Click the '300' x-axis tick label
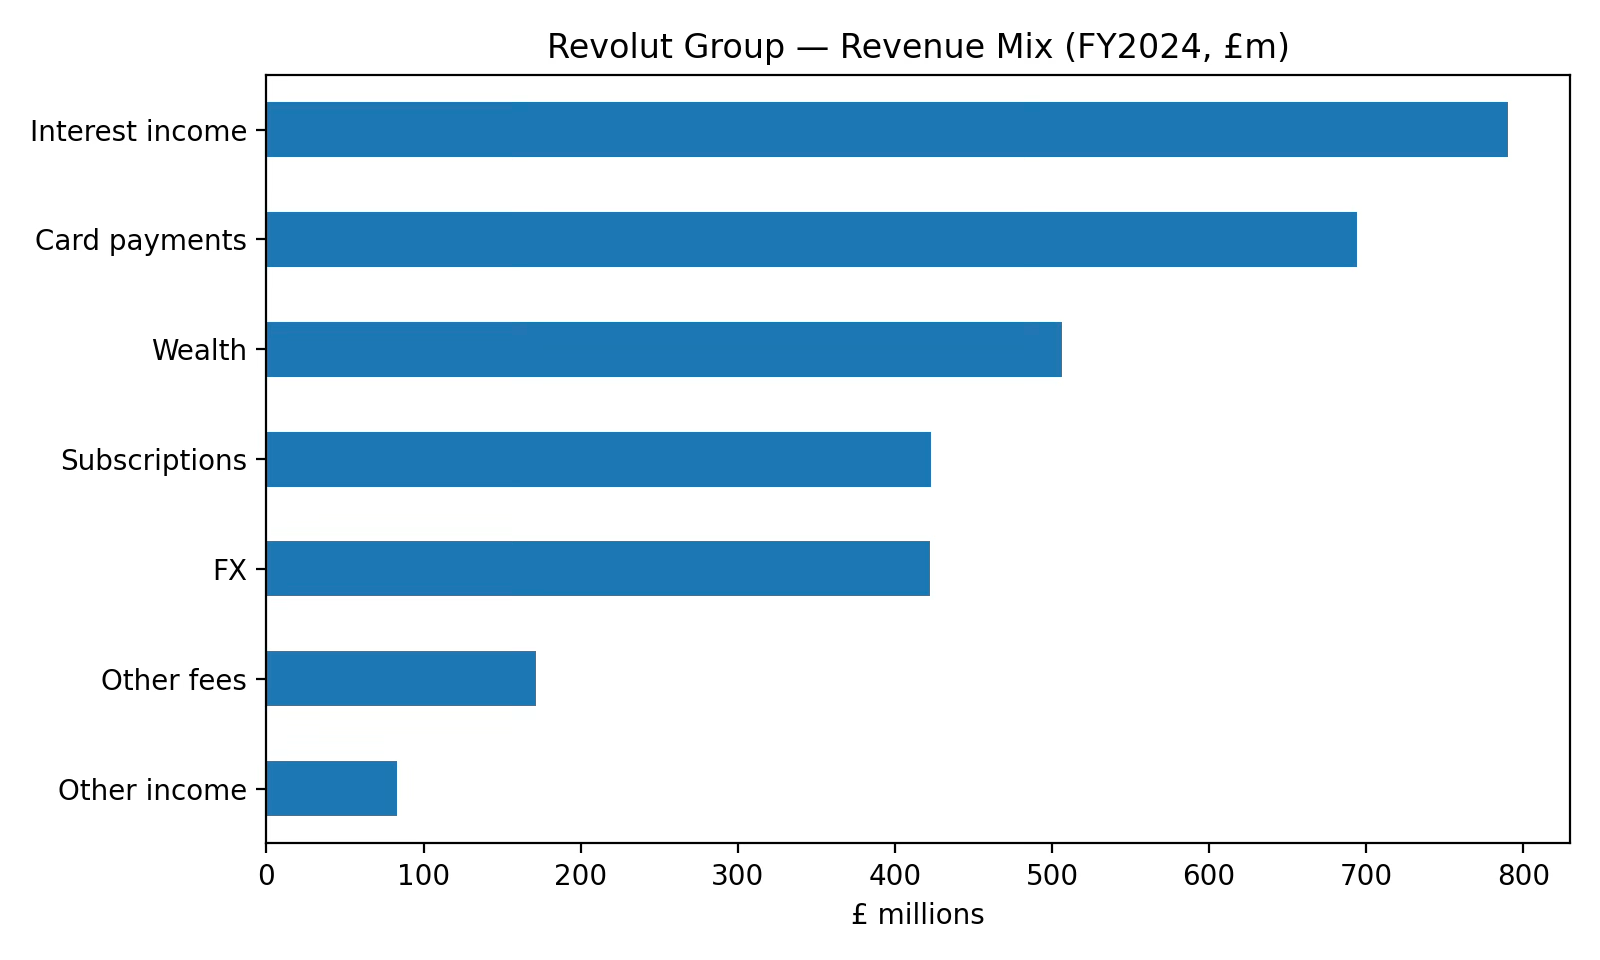 (x=737, y=876)
